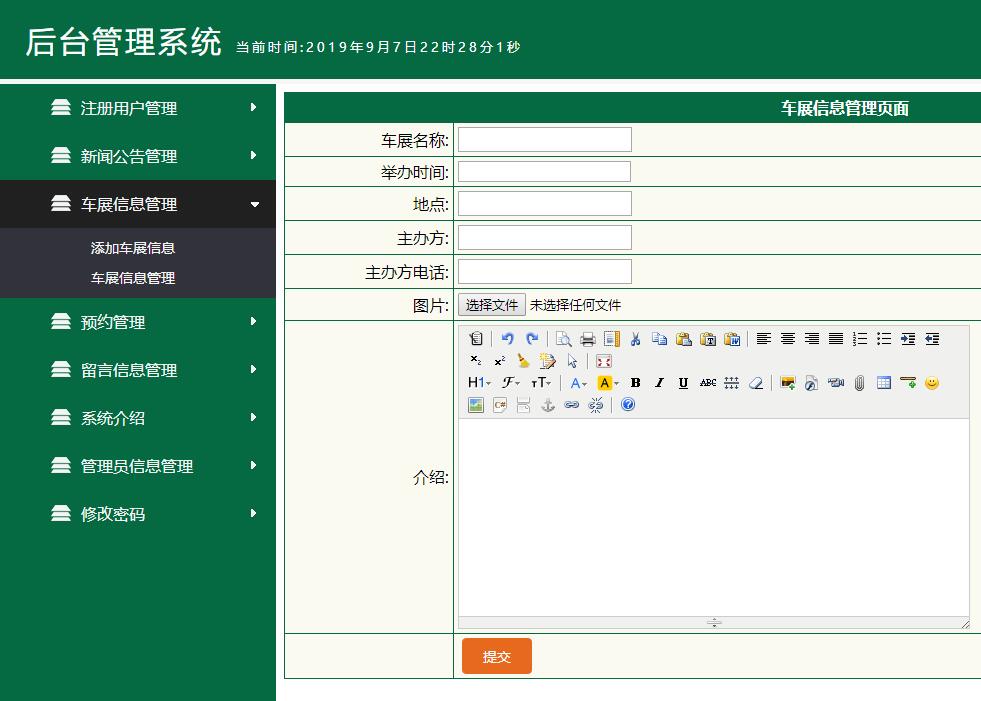Toggle italic formatting
The height and width of the screenshot is (701, 981).
click(659, 383)
